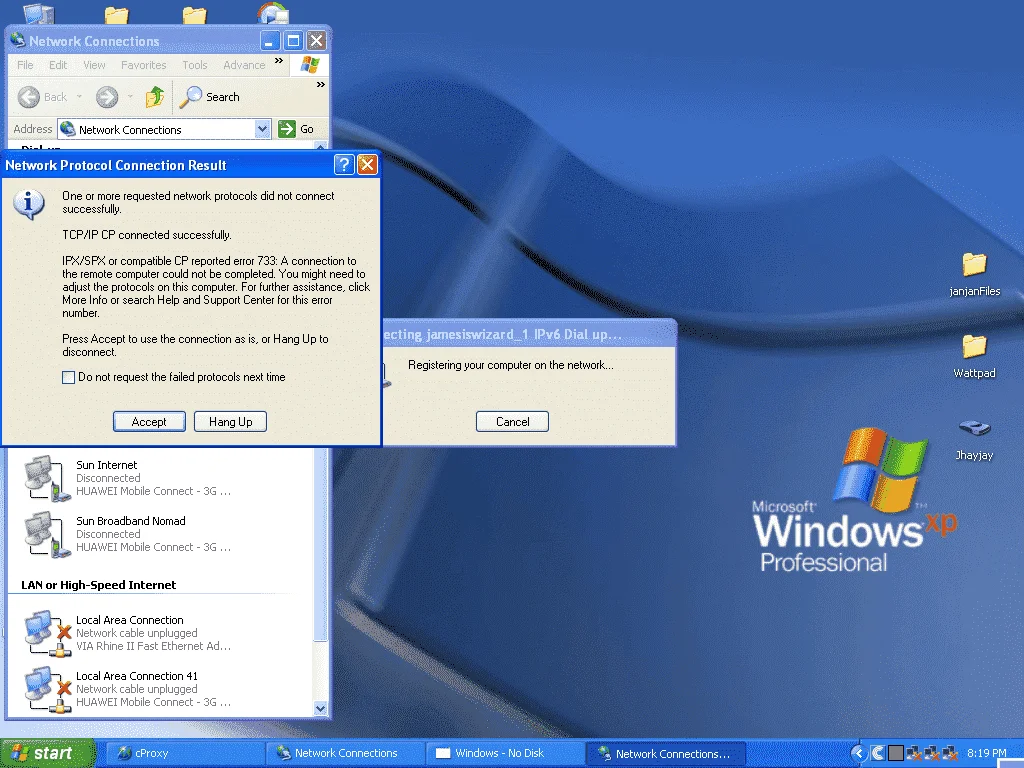Open the Sun Internet connection icon
The height and width of the screenshot is (768, 1024).
46,478
